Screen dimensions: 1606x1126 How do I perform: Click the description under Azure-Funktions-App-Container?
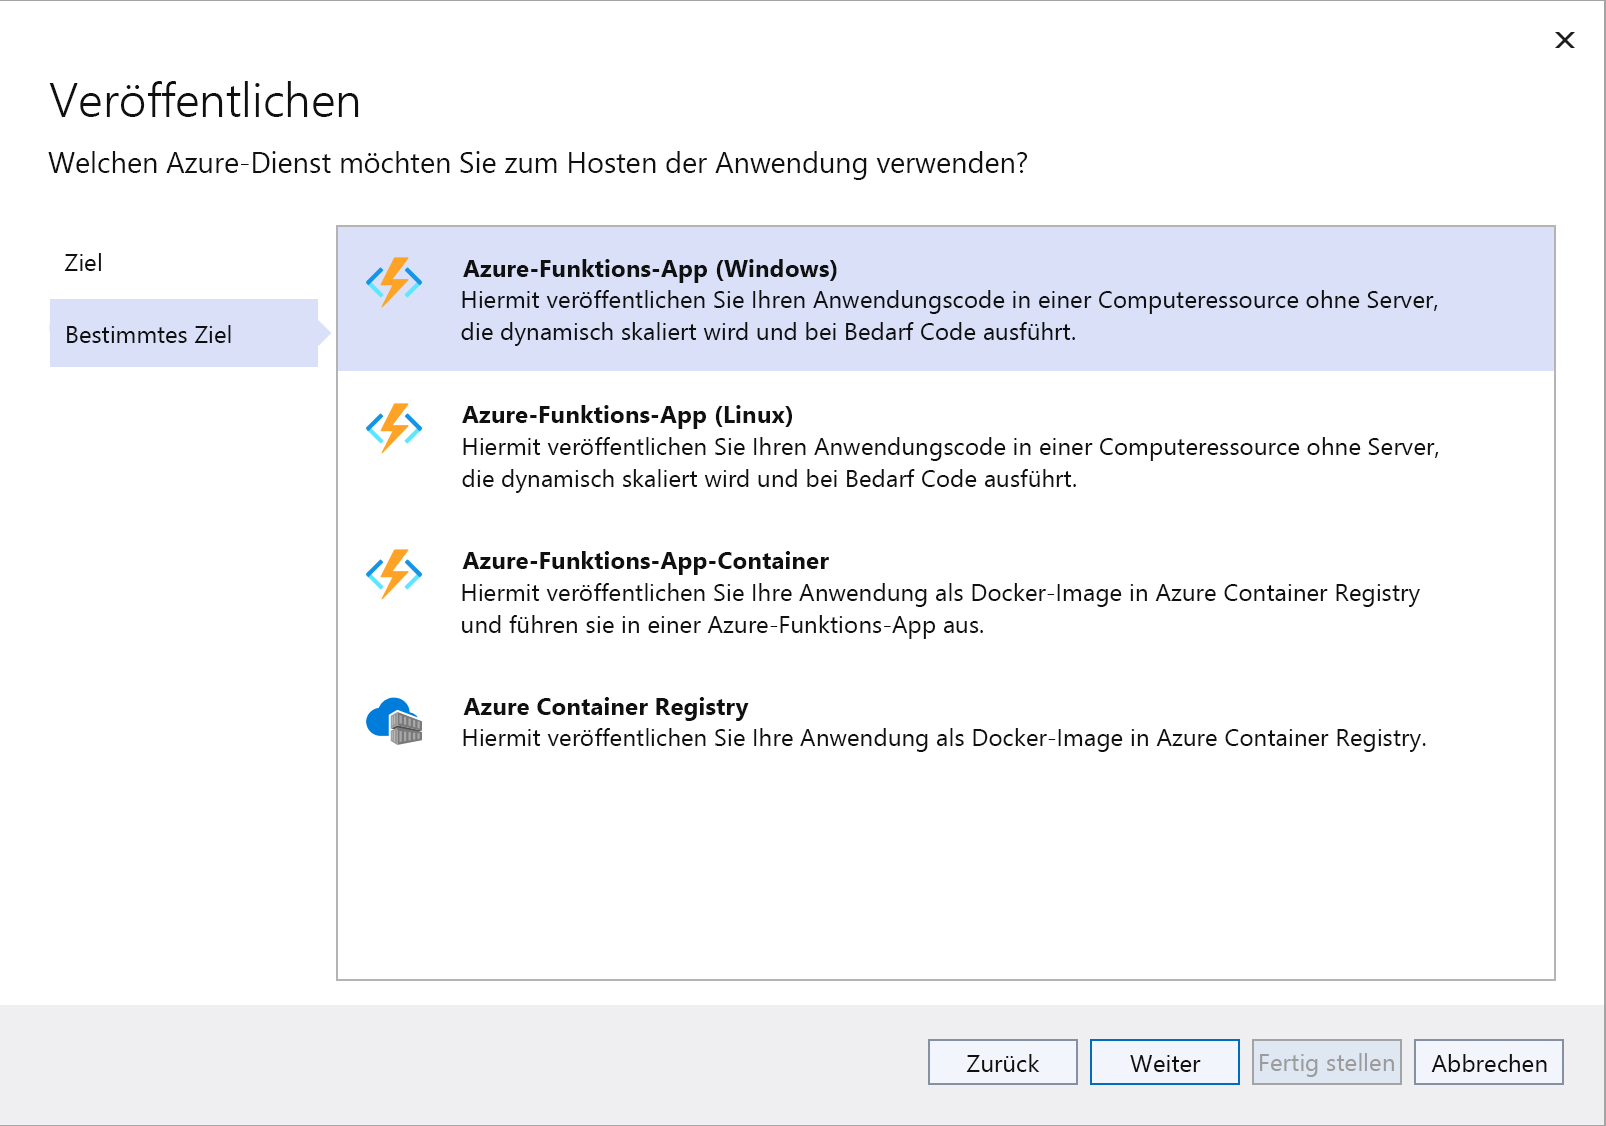[940, 609]
